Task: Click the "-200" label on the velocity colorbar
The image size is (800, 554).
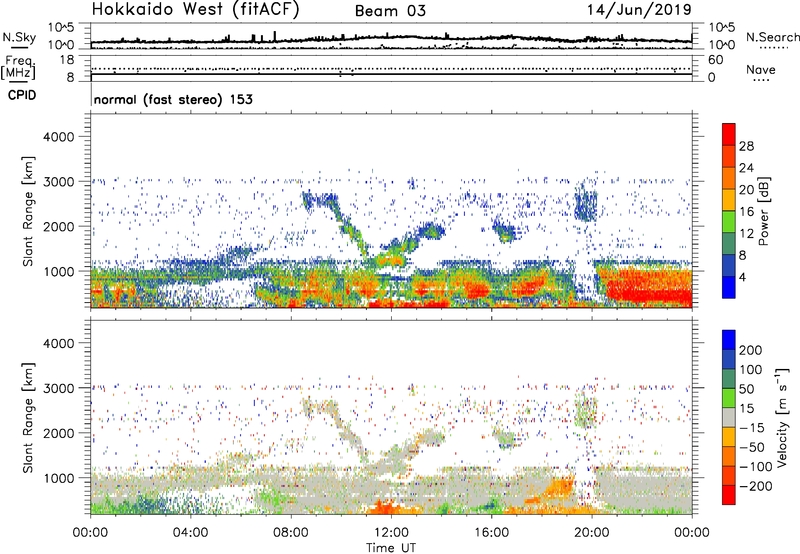Action: [755, 486]
